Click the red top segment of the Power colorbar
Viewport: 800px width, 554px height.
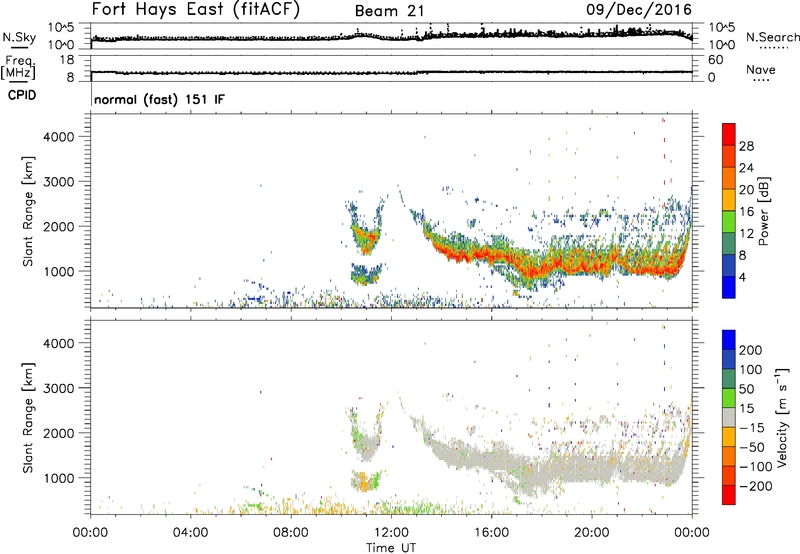[729, 134]
